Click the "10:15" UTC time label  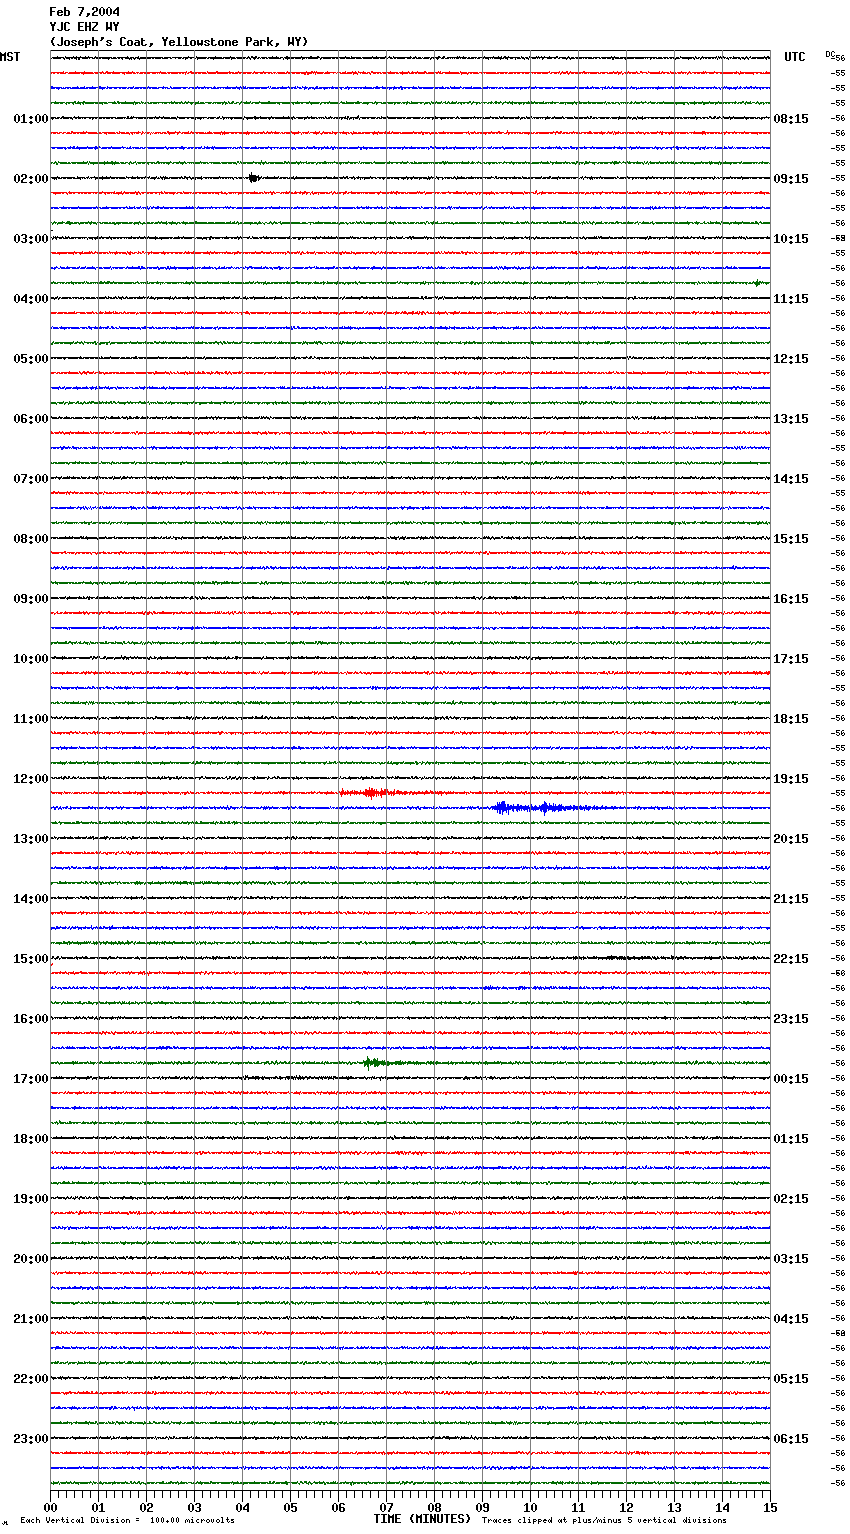coord(791,239)
